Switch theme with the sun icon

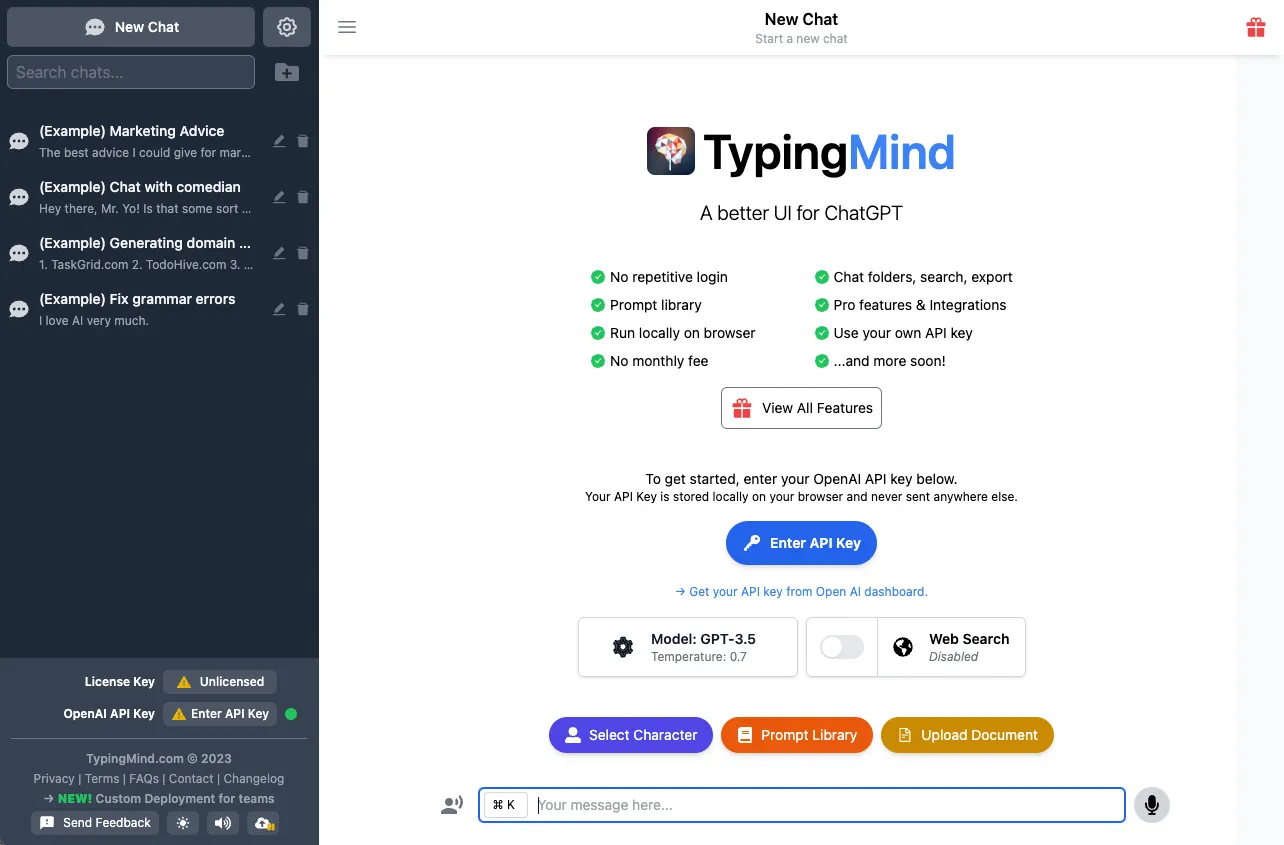[182, 823]
